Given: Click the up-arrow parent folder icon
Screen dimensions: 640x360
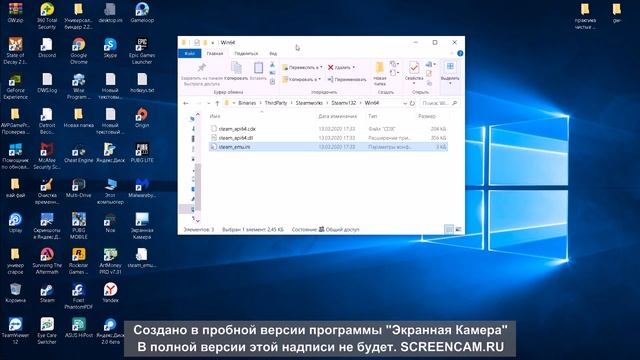Looking at the screenshot, I should click(x=217, y=103).
